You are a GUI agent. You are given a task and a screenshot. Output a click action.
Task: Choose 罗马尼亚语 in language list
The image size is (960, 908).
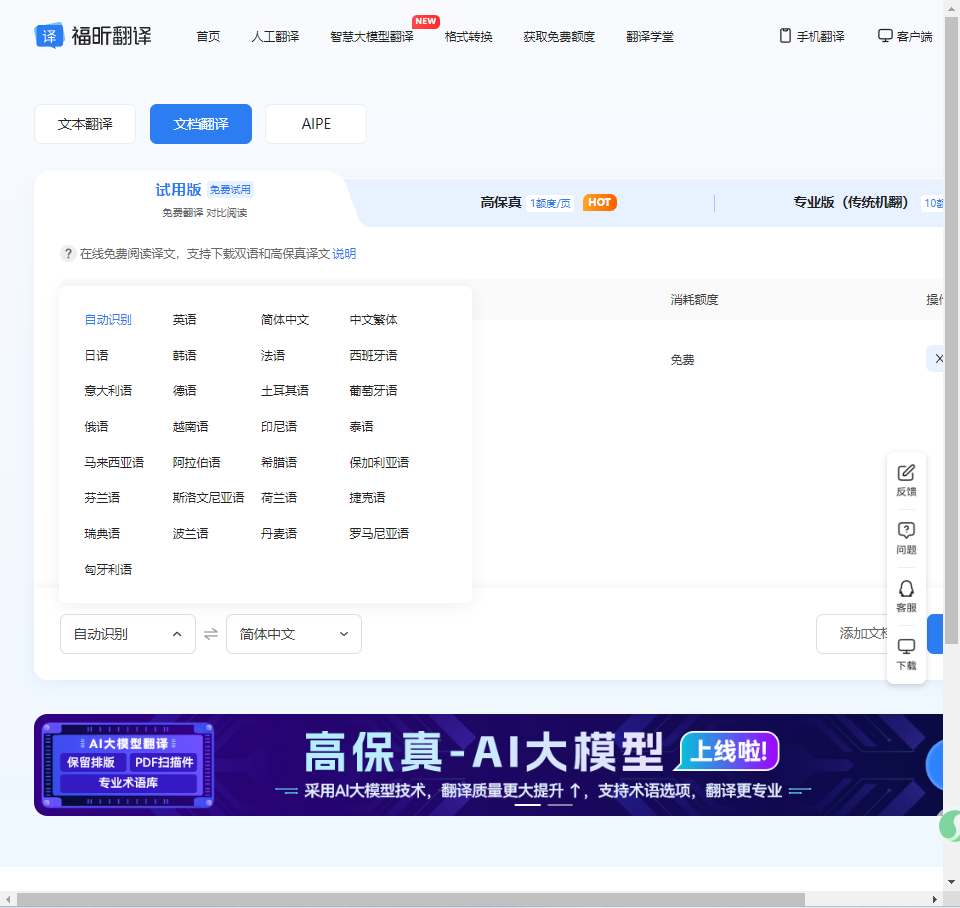[379, 533]
